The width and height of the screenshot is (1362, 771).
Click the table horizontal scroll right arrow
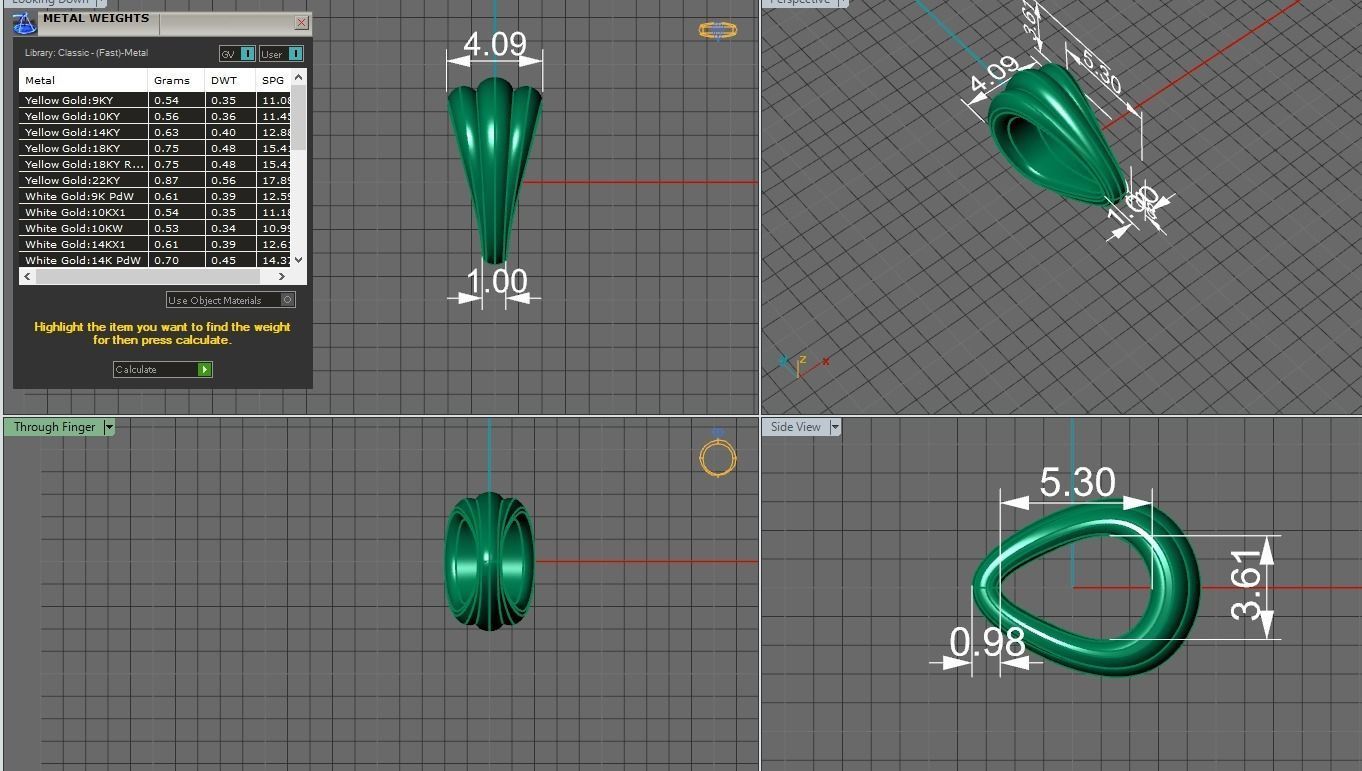click(283, 277)
